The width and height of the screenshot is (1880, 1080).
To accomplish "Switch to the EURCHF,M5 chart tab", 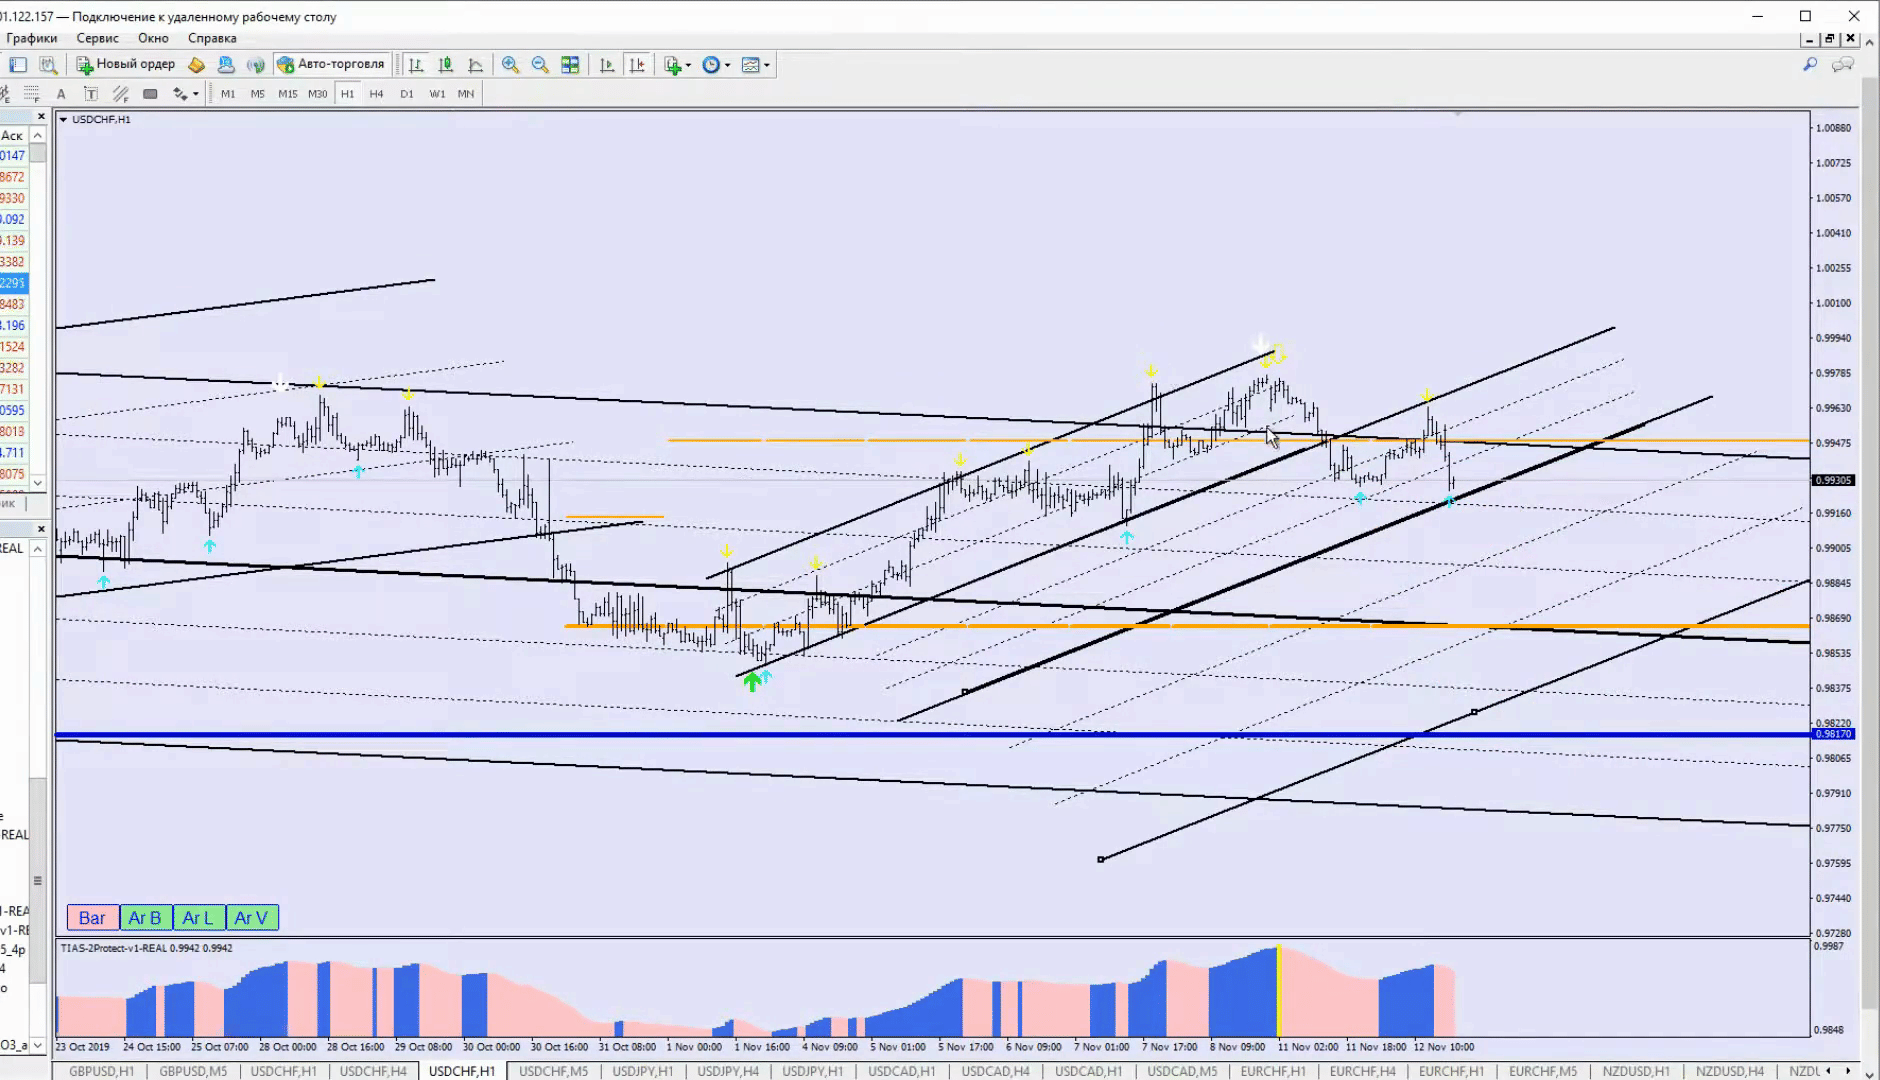I will point(1543,1071).
